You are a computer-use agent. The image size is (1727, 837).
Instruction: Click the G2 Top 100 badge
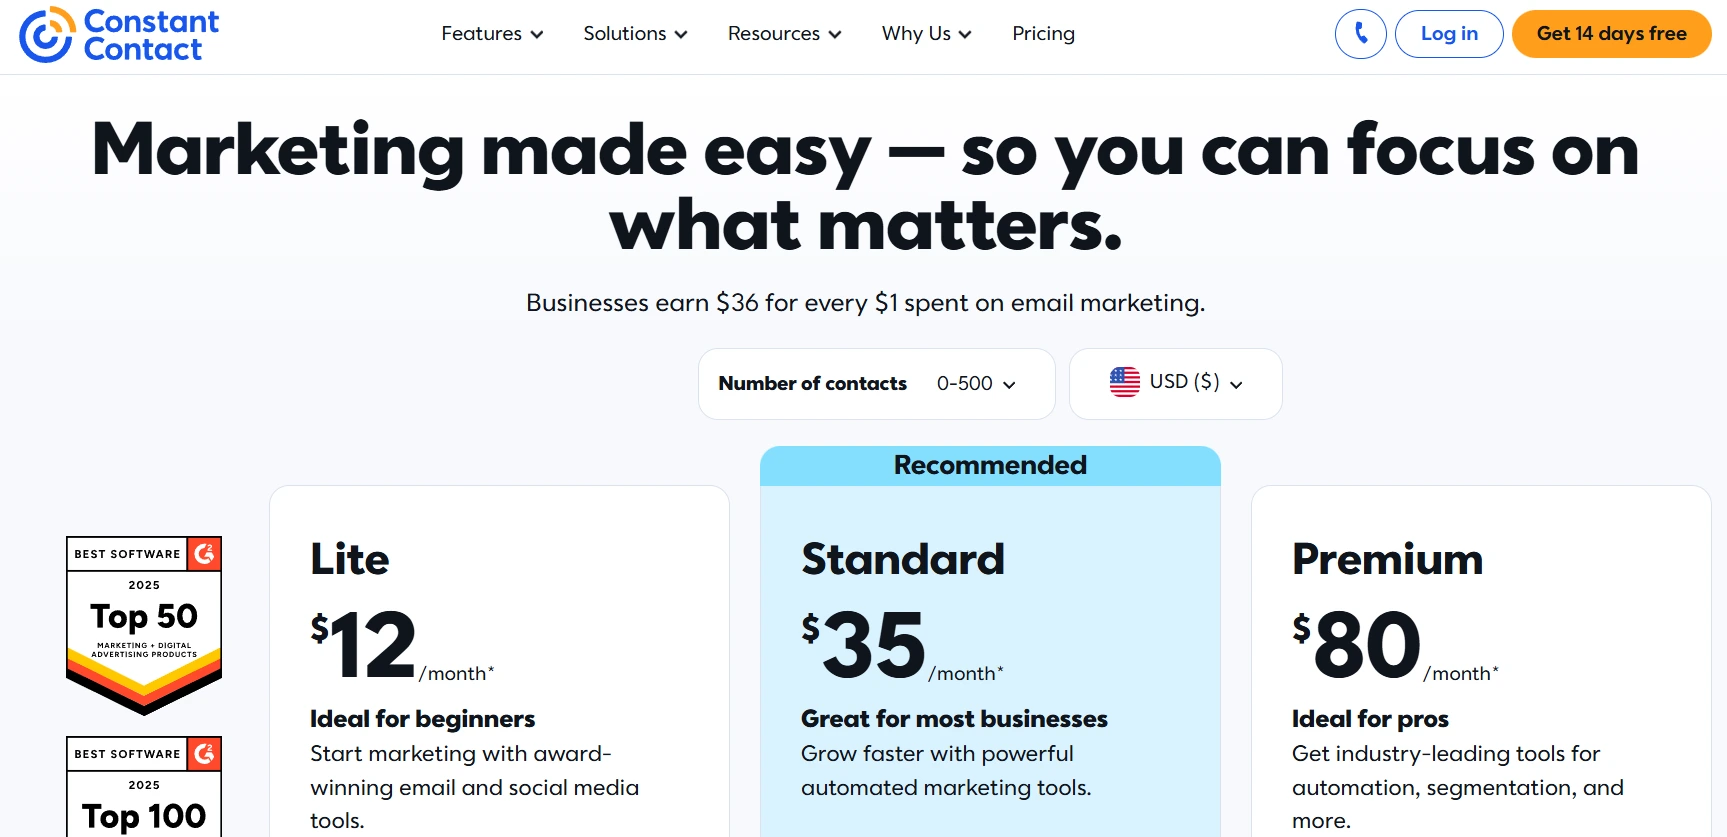point(144,790)
